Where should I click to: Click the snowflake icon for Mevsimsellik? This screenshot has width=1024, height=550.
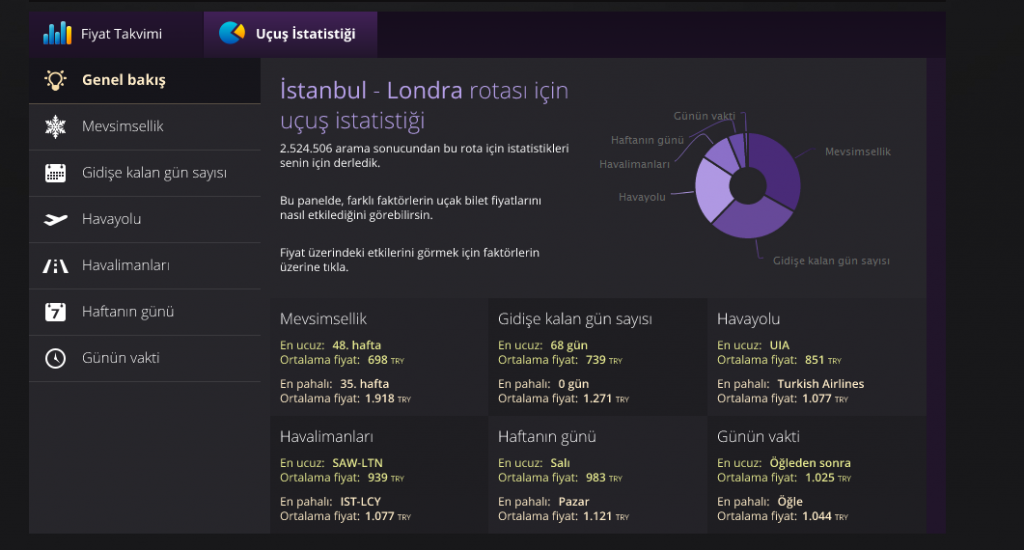[x=55, y=127]
